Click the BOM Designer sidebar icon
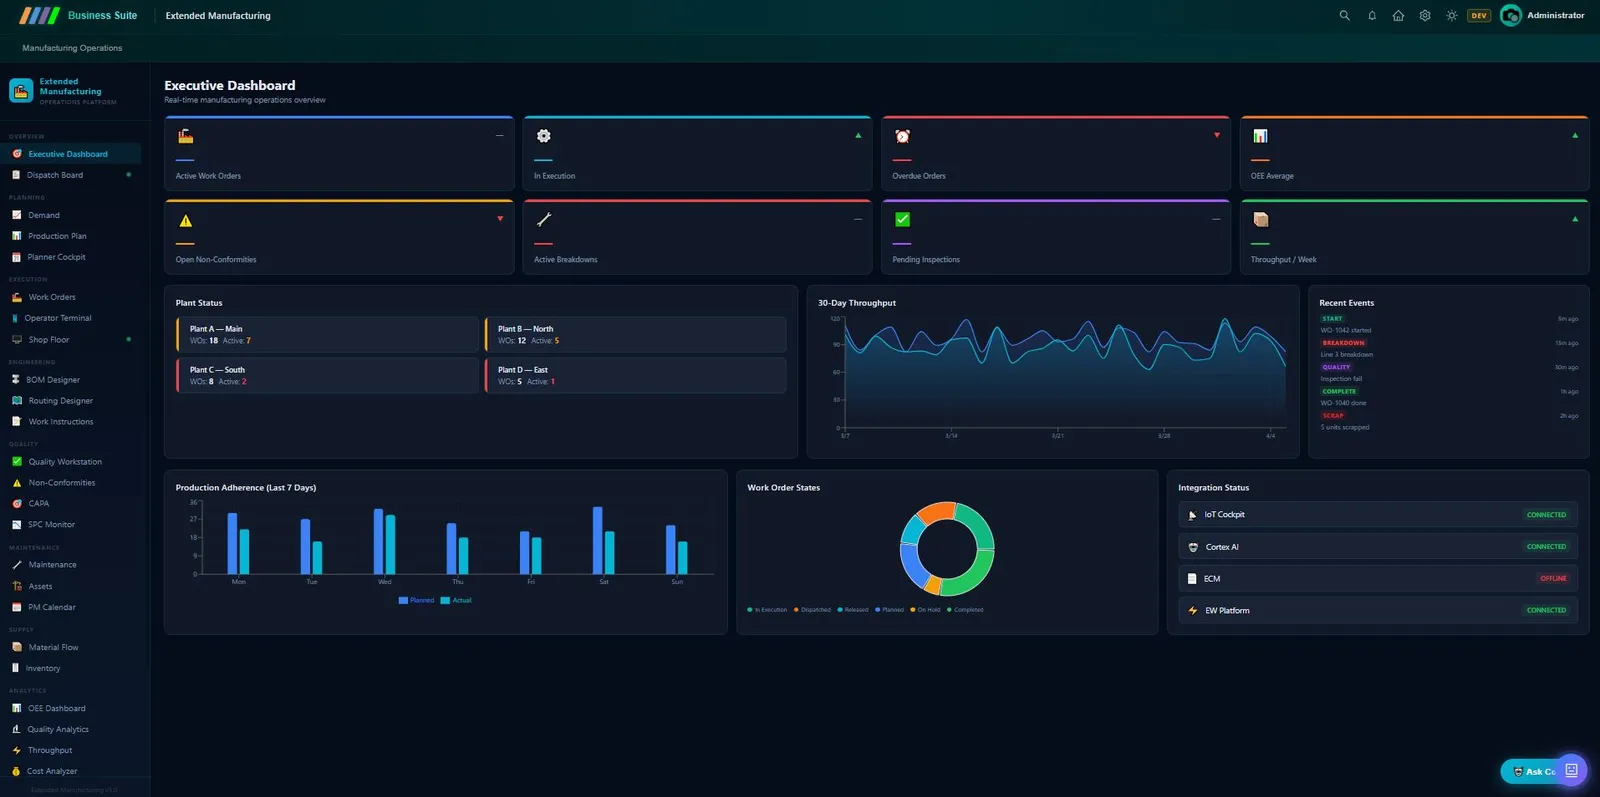Viewport: 1600px width, 797px height. pyautogui.click(x=16, y=380)
